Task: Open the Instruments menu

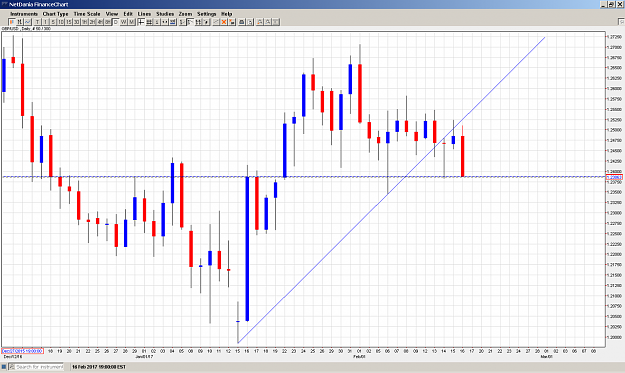Action: pos(24,14)
